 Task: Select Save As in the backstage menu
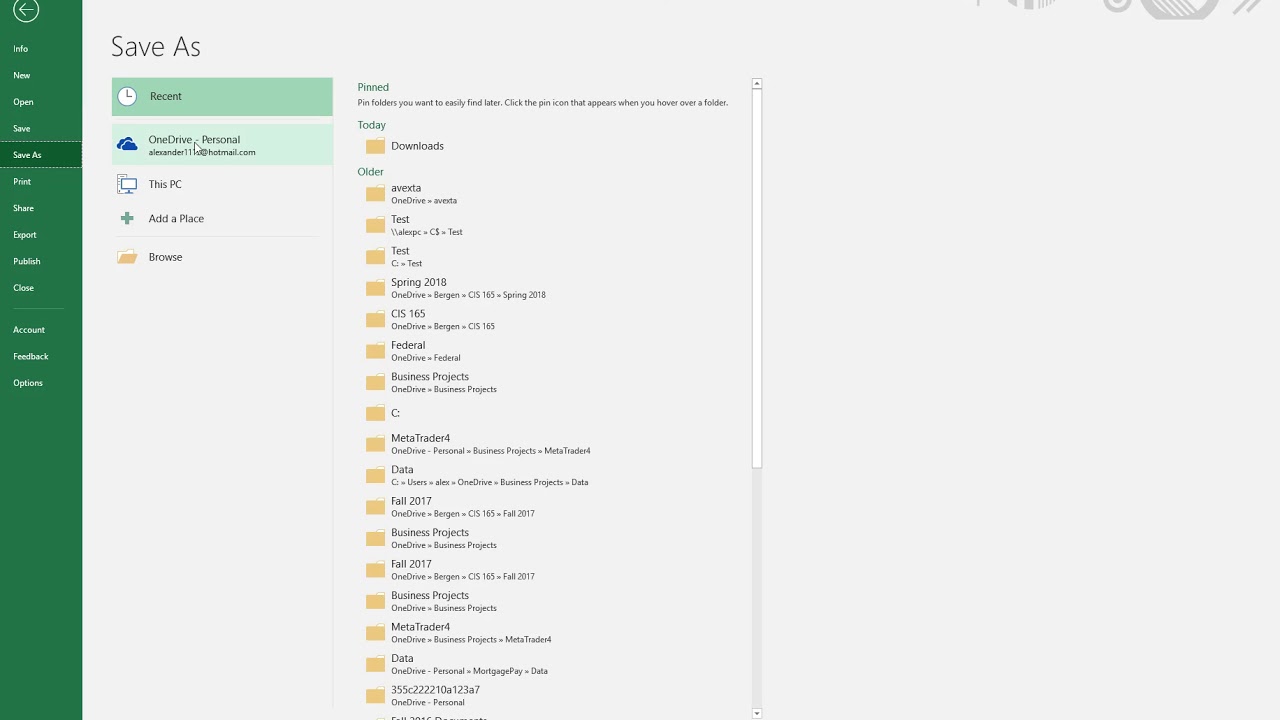(40, 155)
